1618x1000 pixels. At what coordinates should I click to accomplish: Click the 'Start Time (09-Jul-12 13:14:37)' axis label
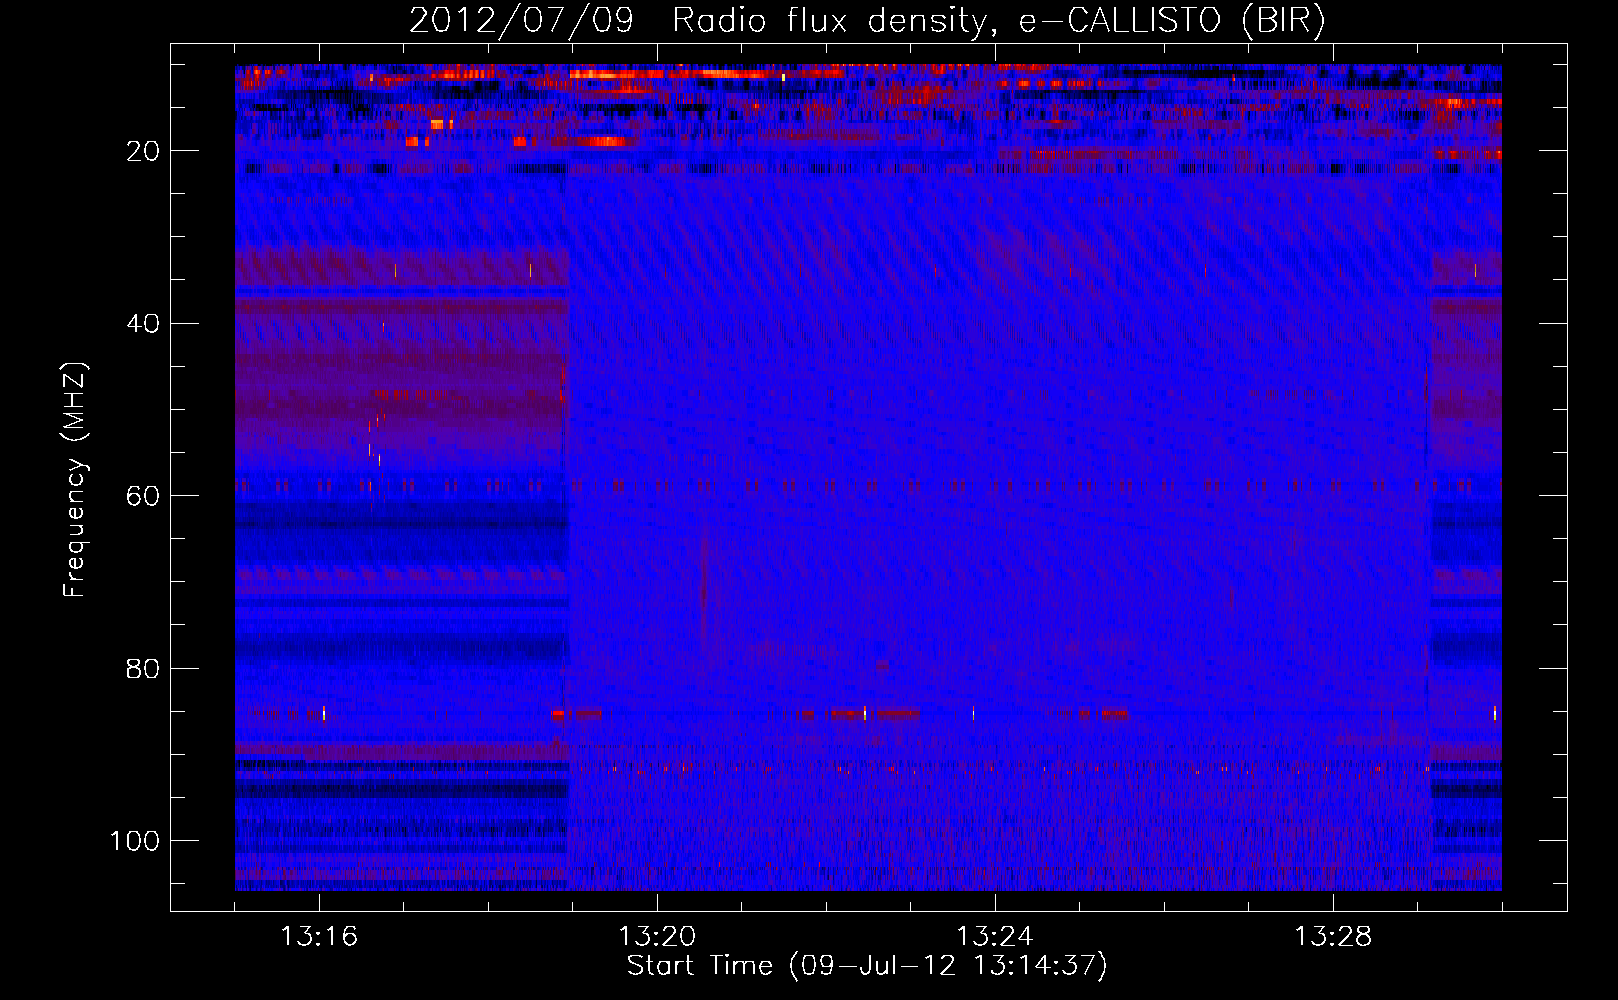click(867, 966)
